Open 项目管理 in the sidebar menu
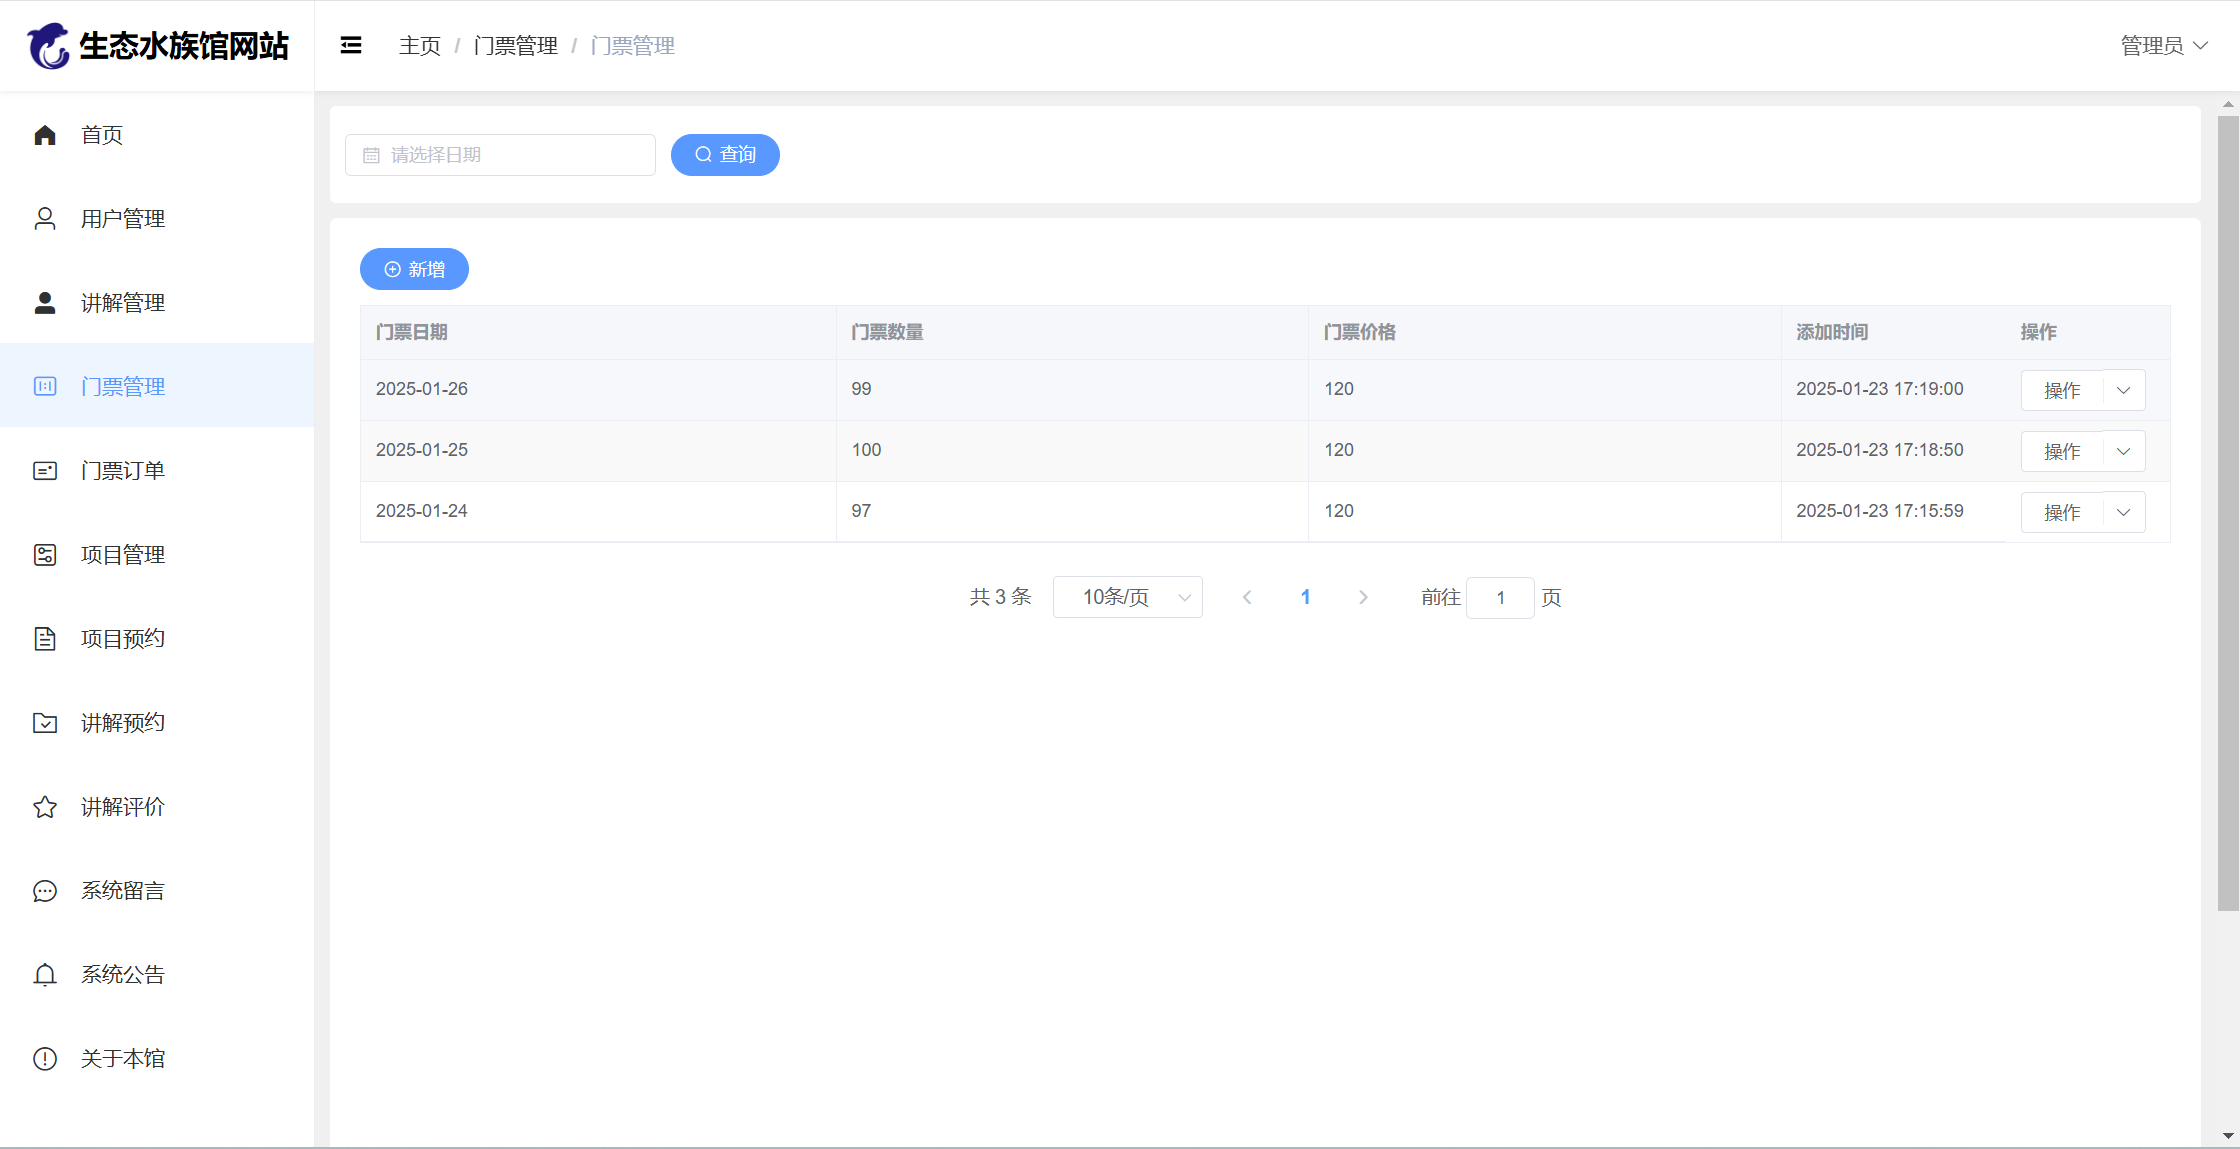 point(122,555)
